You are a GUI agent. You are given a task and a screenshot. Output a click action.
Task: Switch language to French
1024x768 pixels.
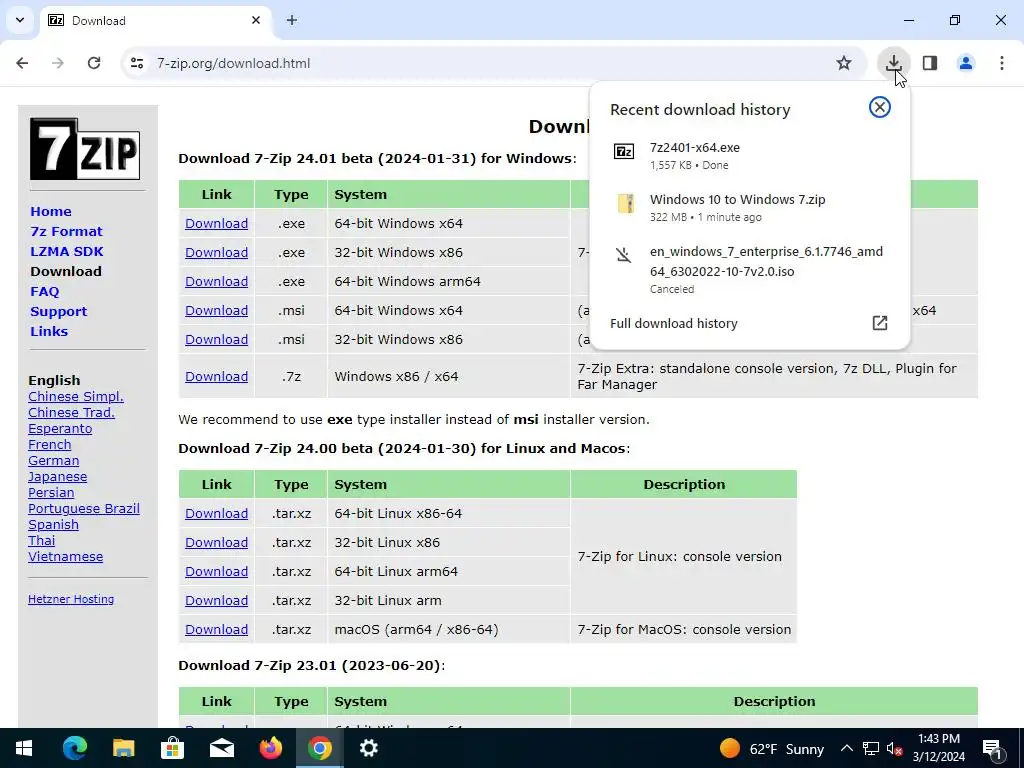point(50,445)
